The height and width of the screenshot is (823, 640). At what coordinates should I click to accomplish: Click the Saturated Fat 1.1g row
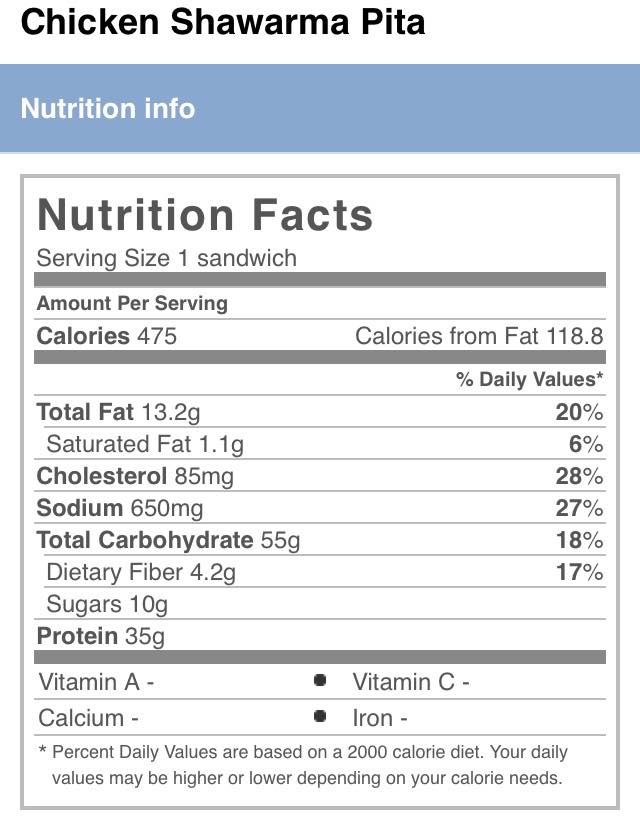[320, 444]
